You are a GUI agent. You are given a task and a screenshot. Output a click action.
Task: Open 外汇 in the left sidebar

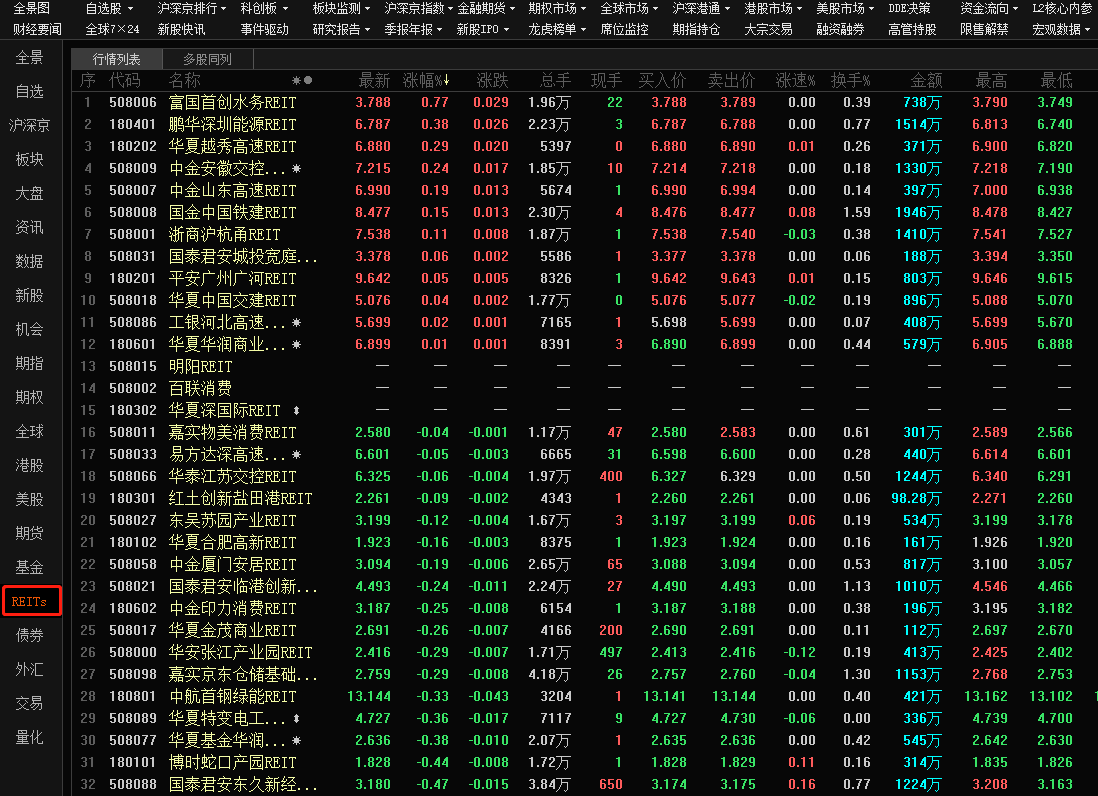[x=29, y=669]
